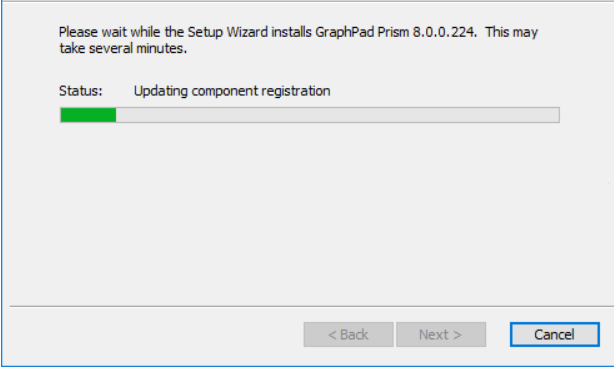Click the "take several minutes." text line
The width and height of the screenshot is (614, 368).
[123, 49]
